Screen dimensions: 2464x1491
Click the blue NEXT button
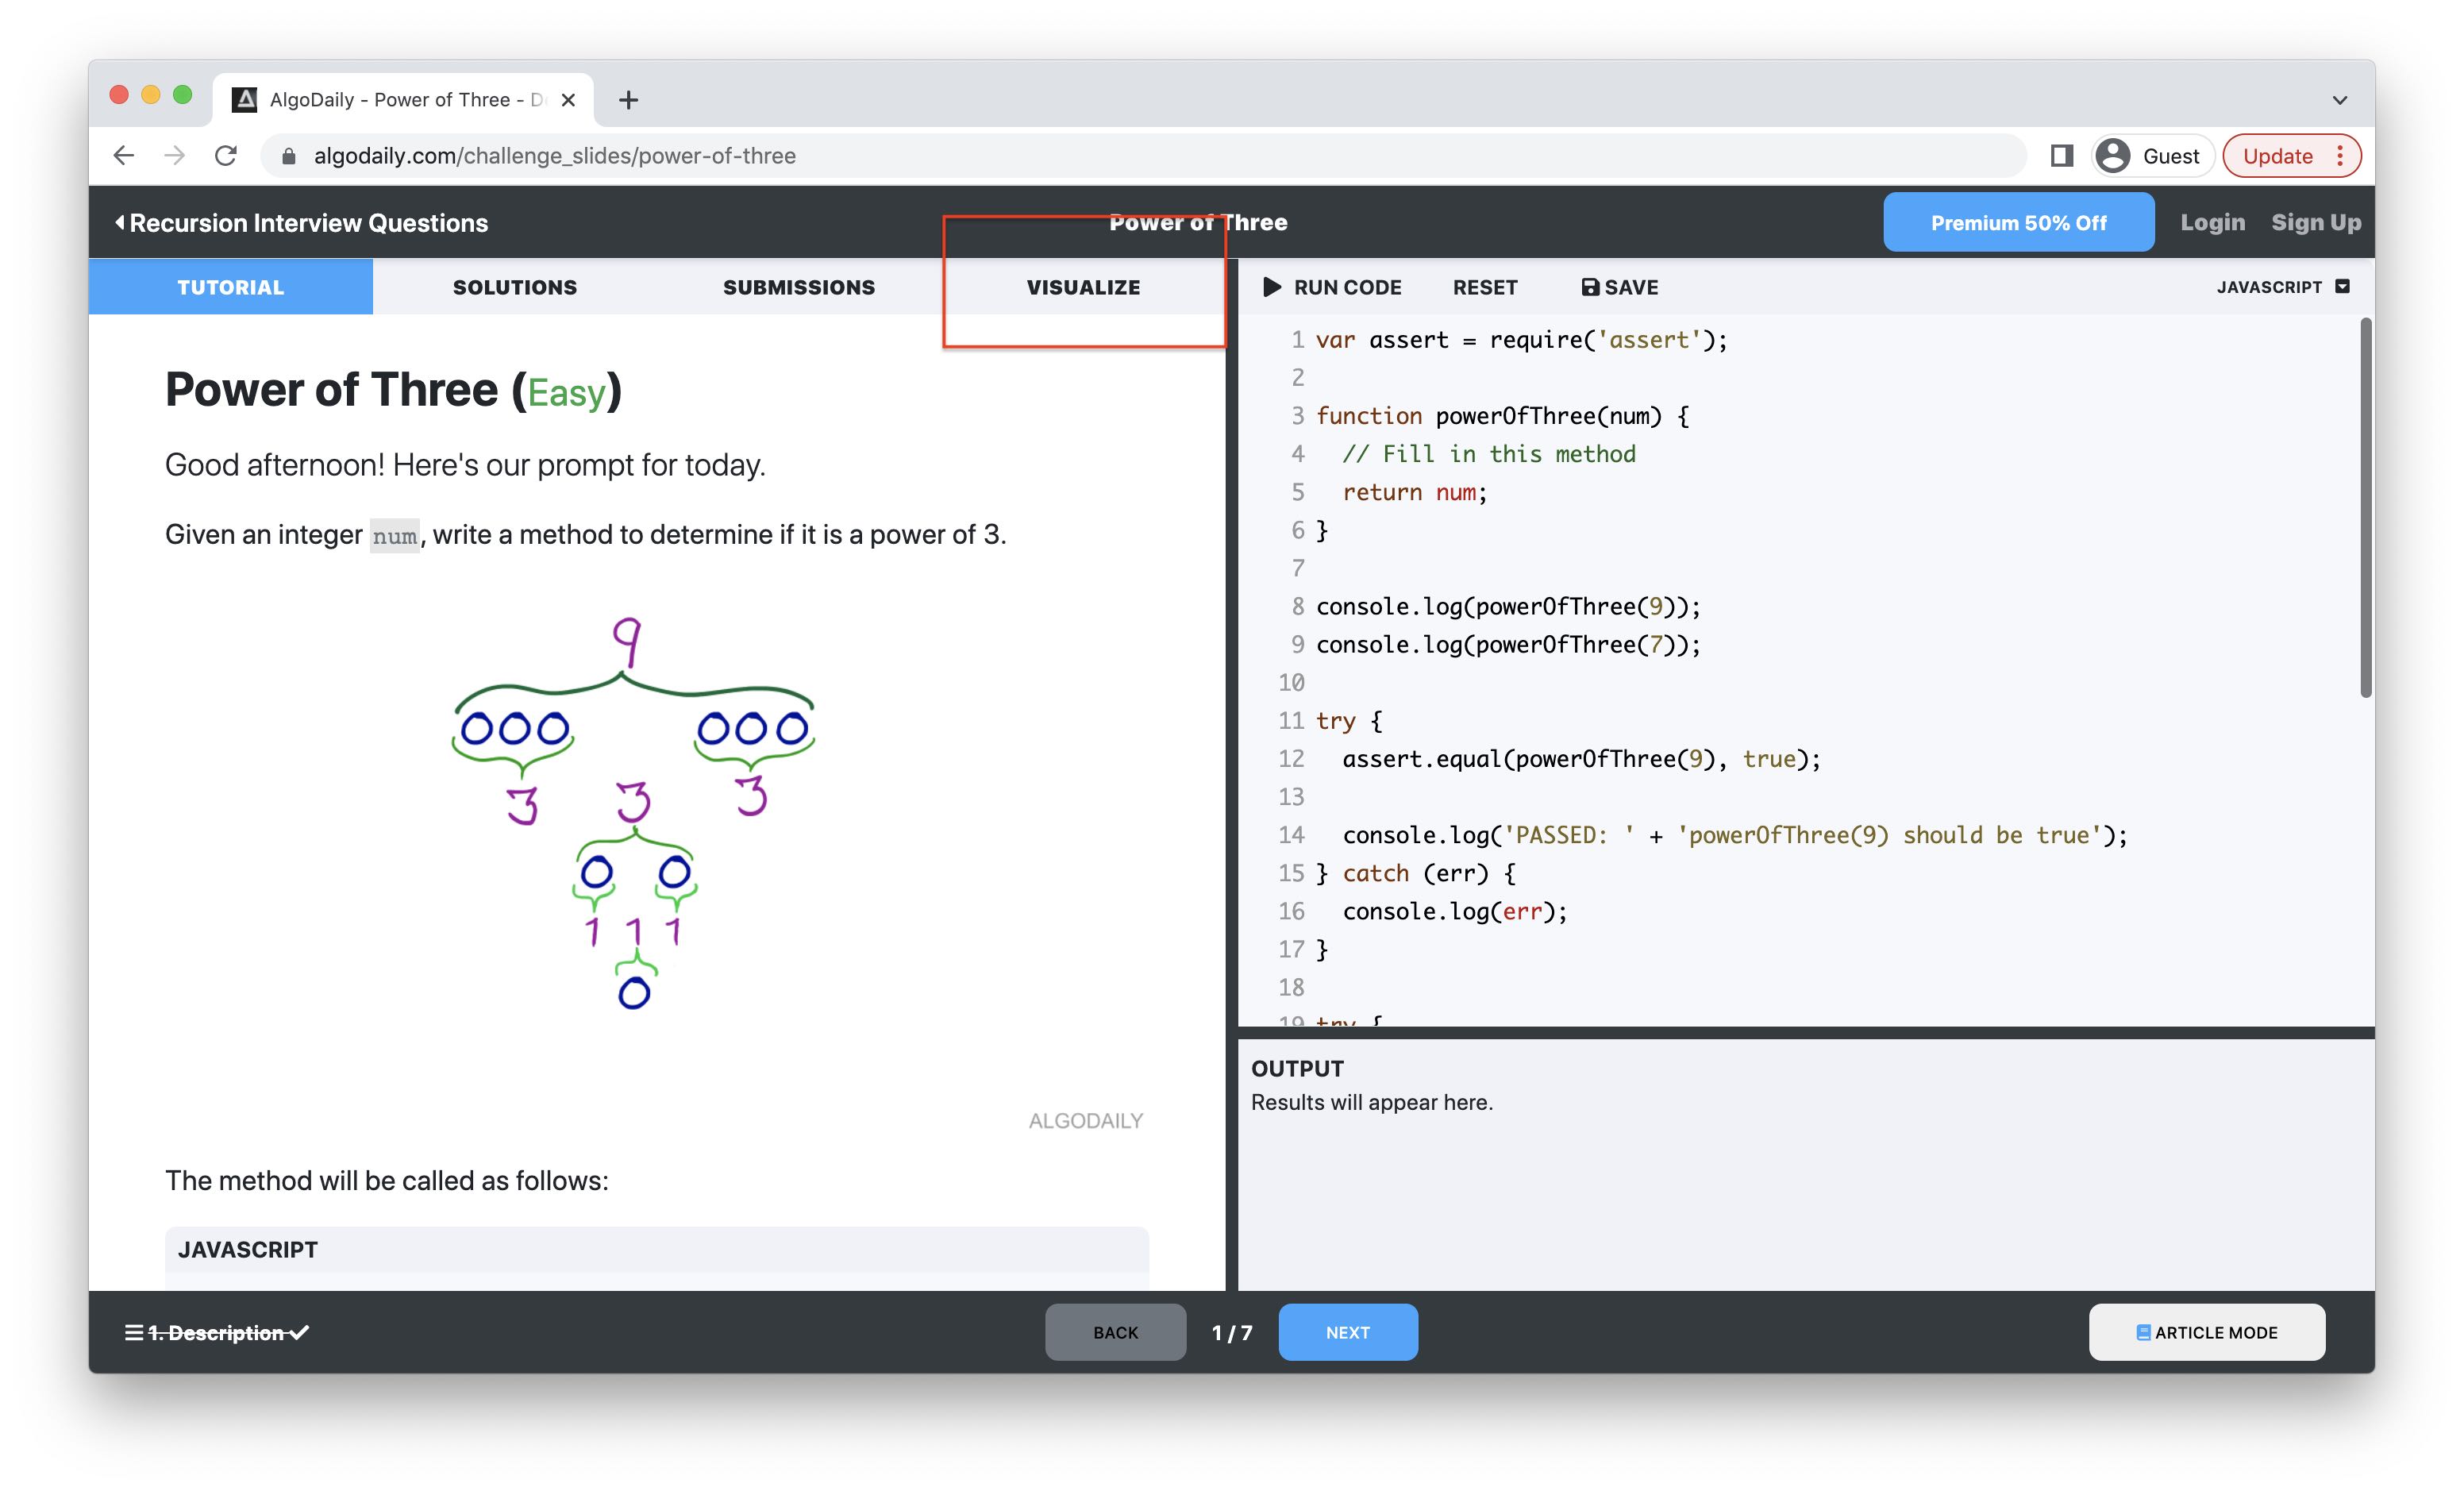click(x=1347, y=1332)
